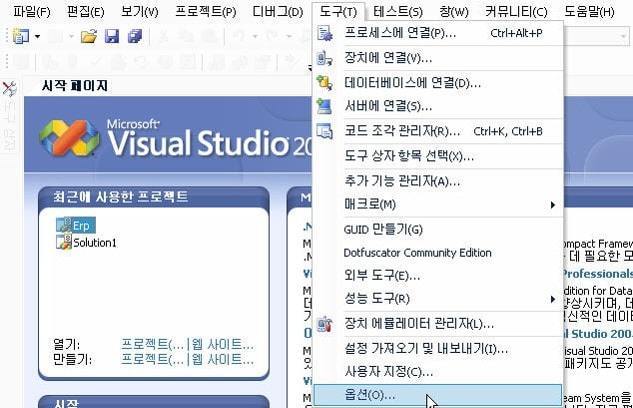This screenshot has width=633, height=408.
Task: Select GUID 만들기(G) menu item
Action: pos(438,230)
